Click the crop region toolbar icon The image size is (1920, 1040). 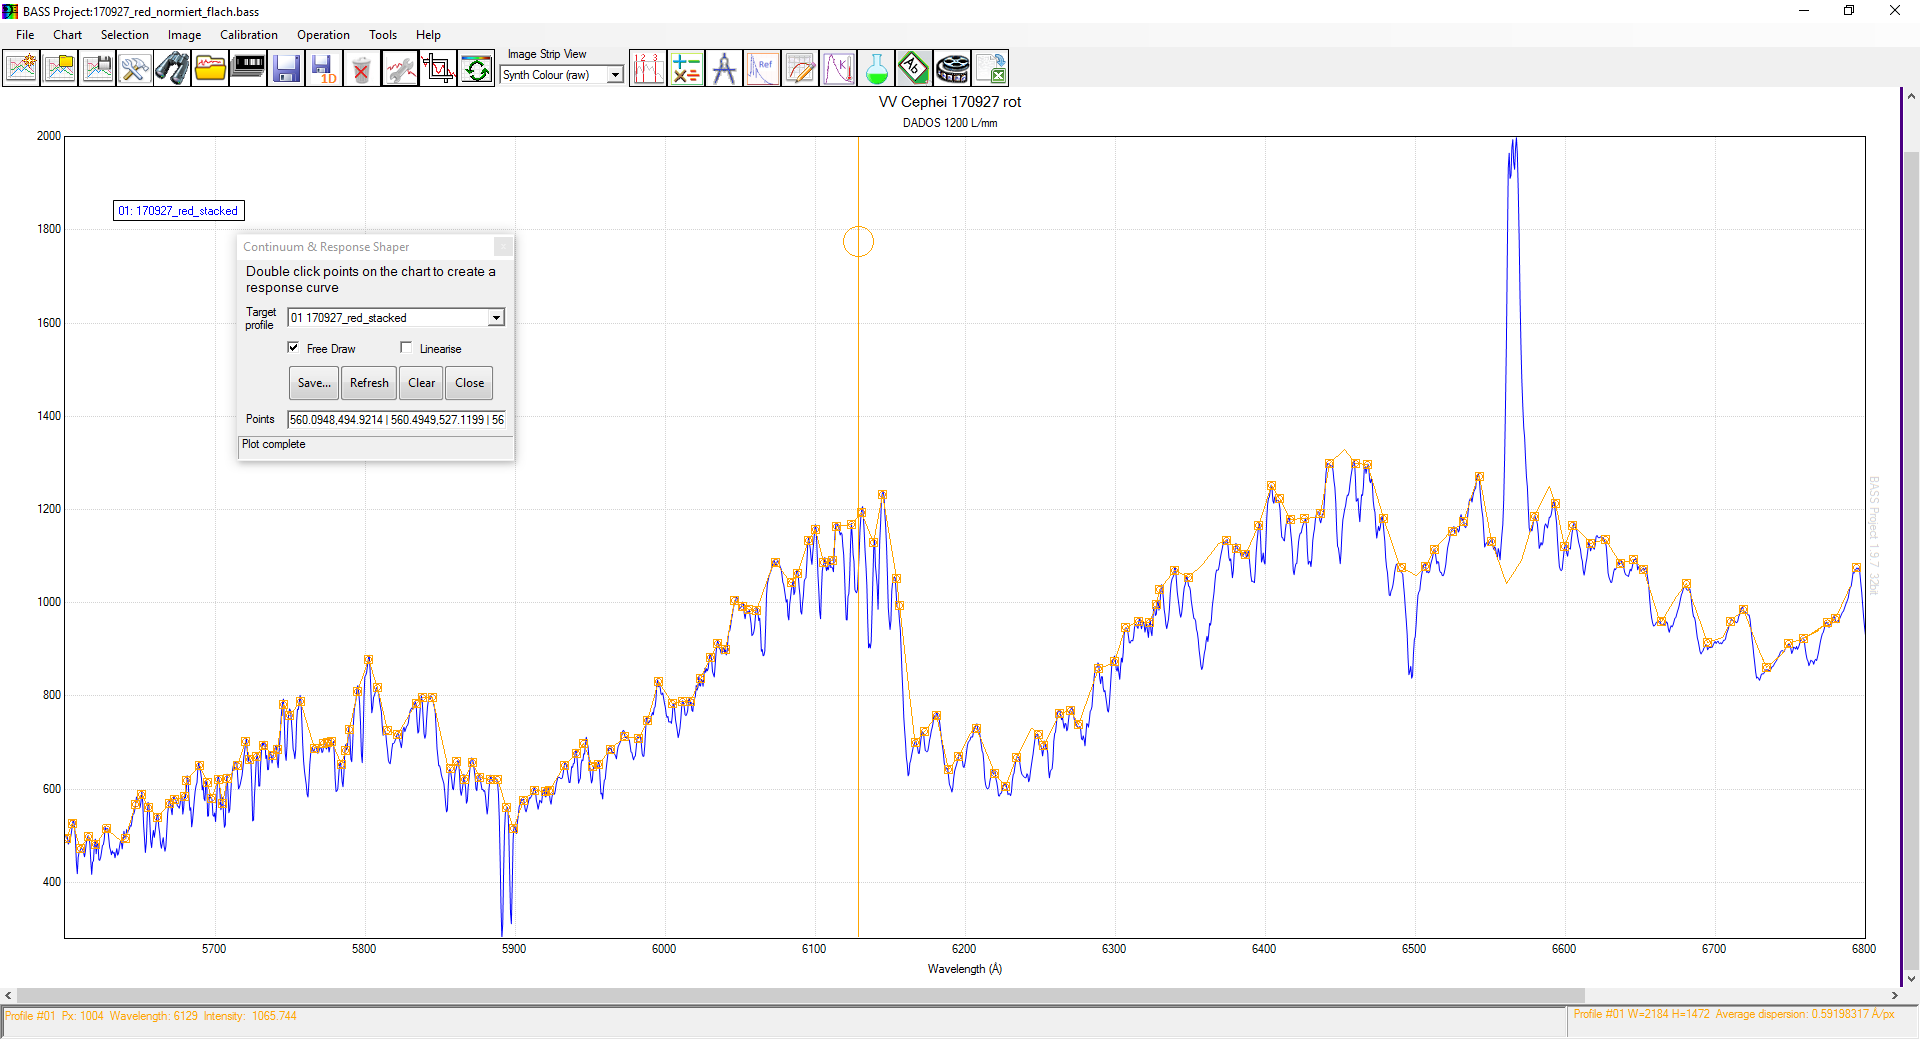coord(438,69)
